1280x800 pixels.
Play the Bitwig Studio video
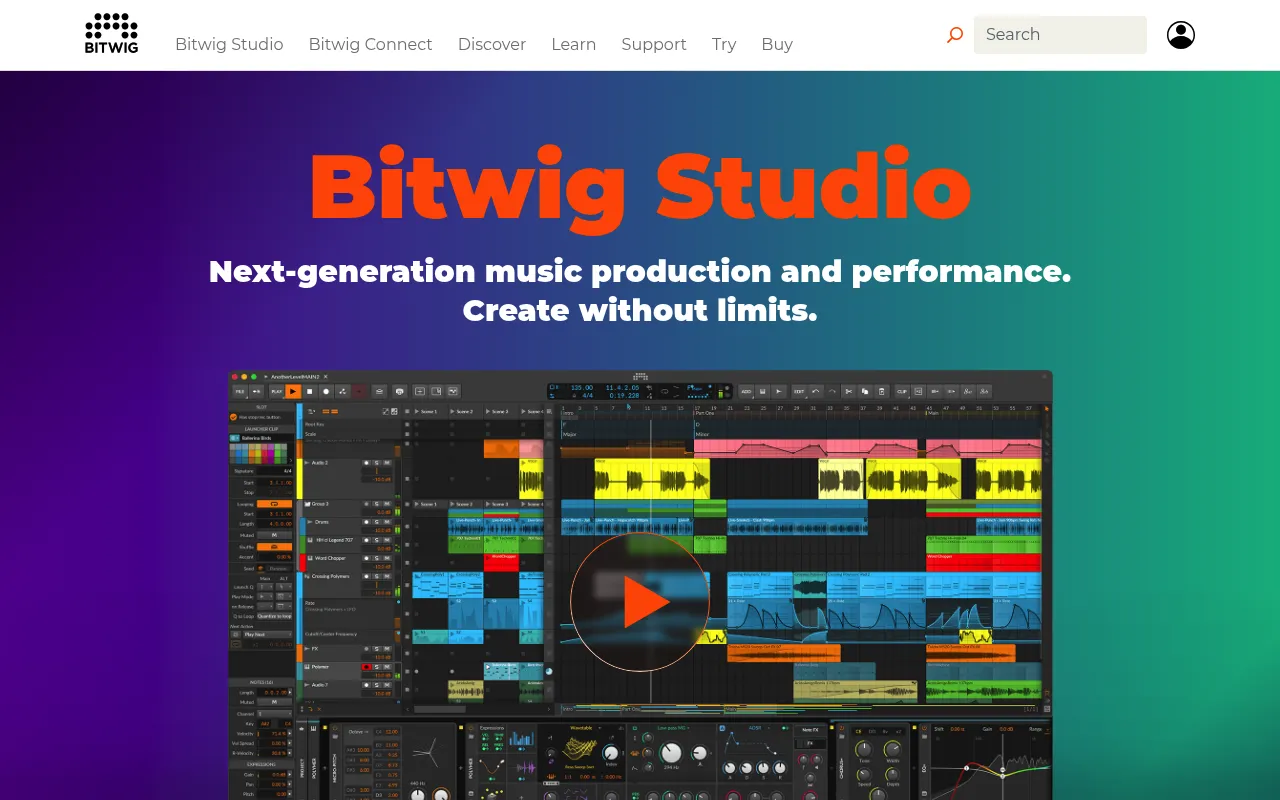click(x=640, y=602)
